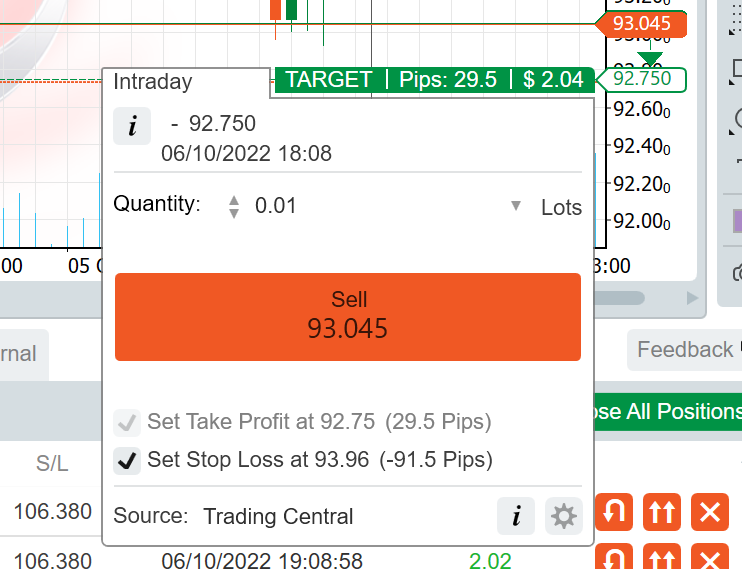Image resolution: width=742 pixels, height=569 pixels.
Task: Close the first position with X icon
Action: (x=710, y=512)
